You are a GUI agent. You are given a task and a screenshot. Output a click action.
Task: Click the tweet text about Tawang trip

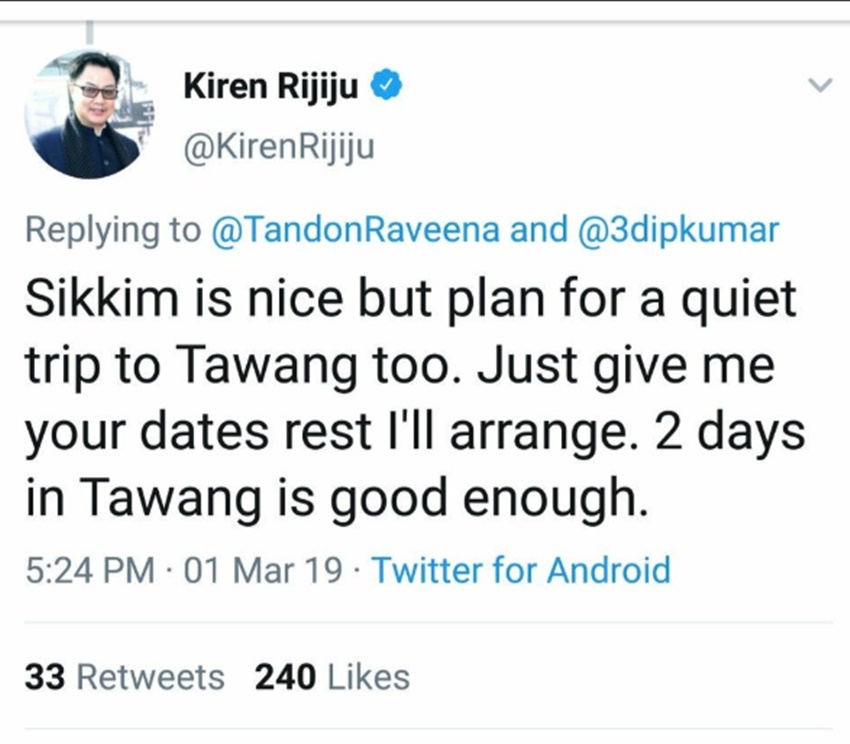[x=415, y=399]
